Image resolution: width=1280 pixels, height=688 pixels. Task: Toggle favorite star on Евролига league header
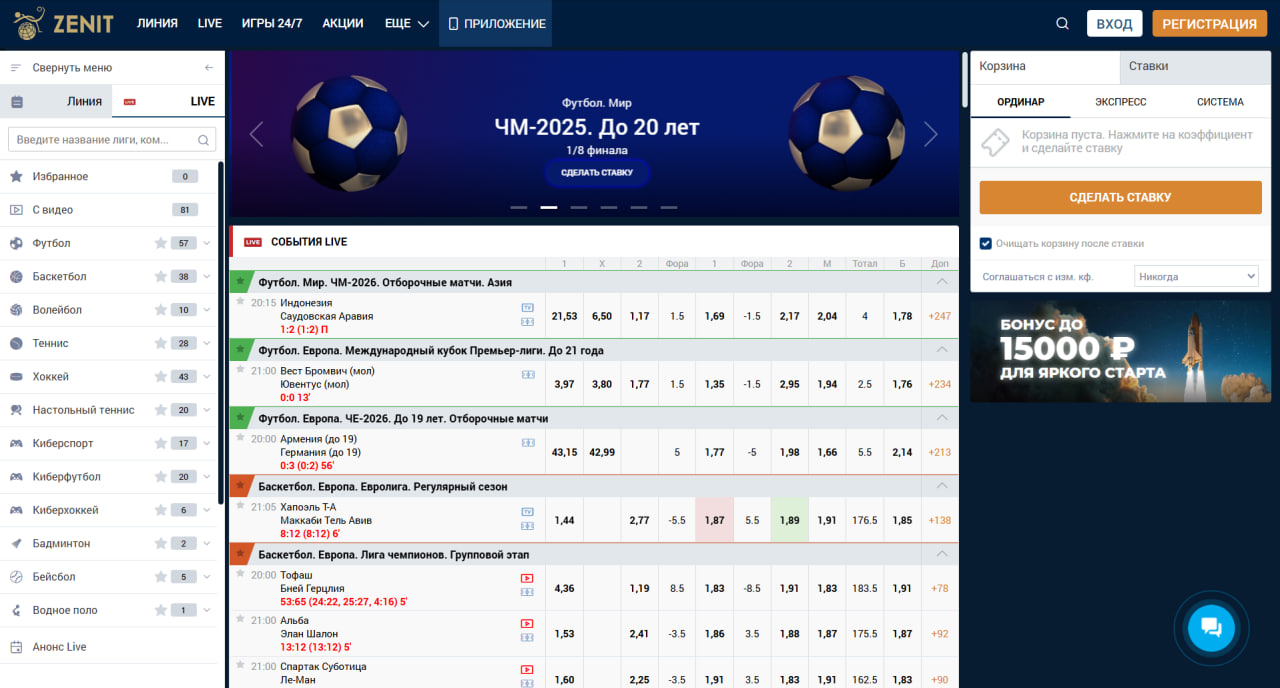coord(240,486)
